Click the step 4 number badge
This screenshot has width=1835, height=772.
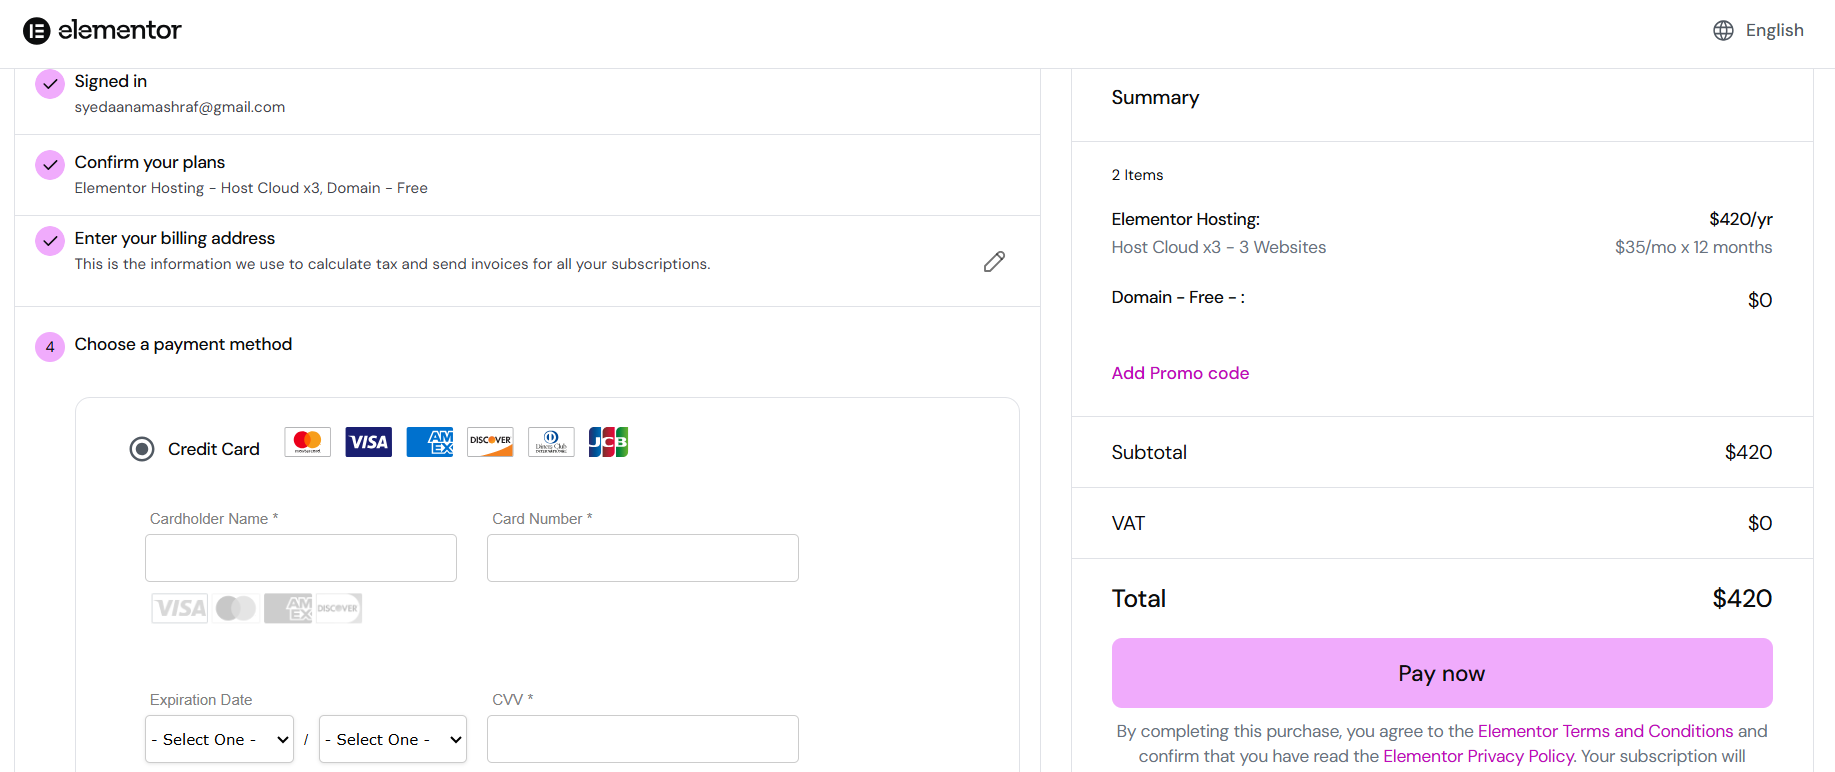pyautogui.click(x=50, y=347)
